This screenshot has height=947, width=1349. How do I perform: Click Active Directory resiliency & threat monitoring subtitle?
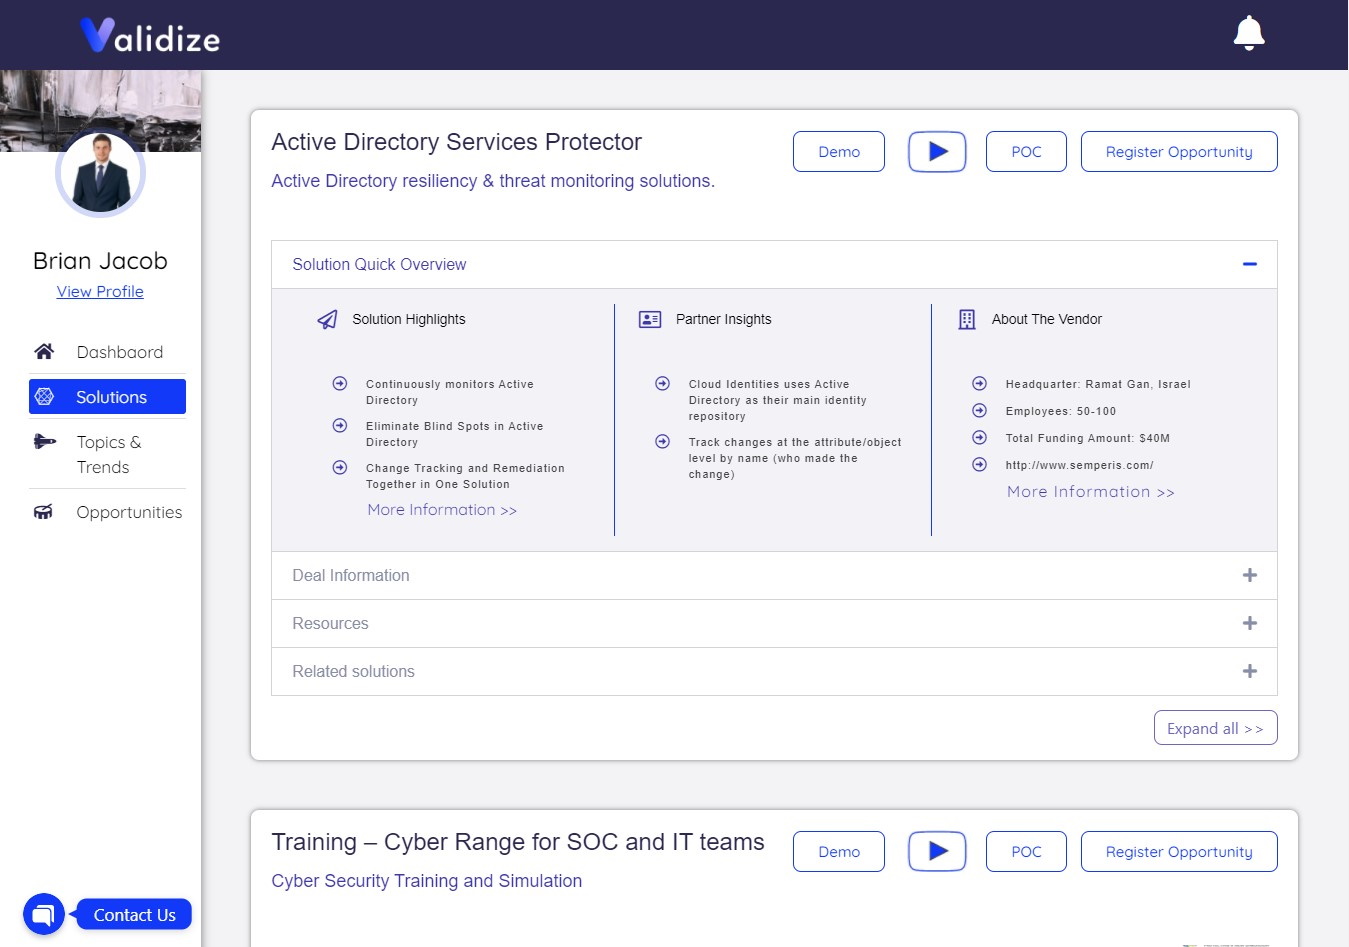pos(493,181)
